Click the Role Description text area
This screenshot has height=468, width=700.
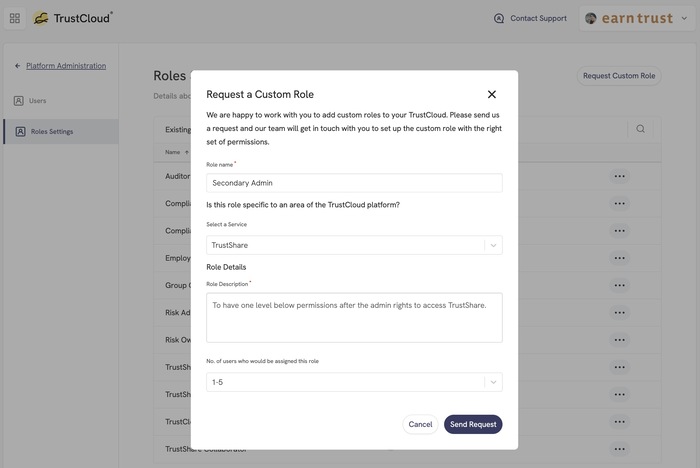tap(354, 318)
